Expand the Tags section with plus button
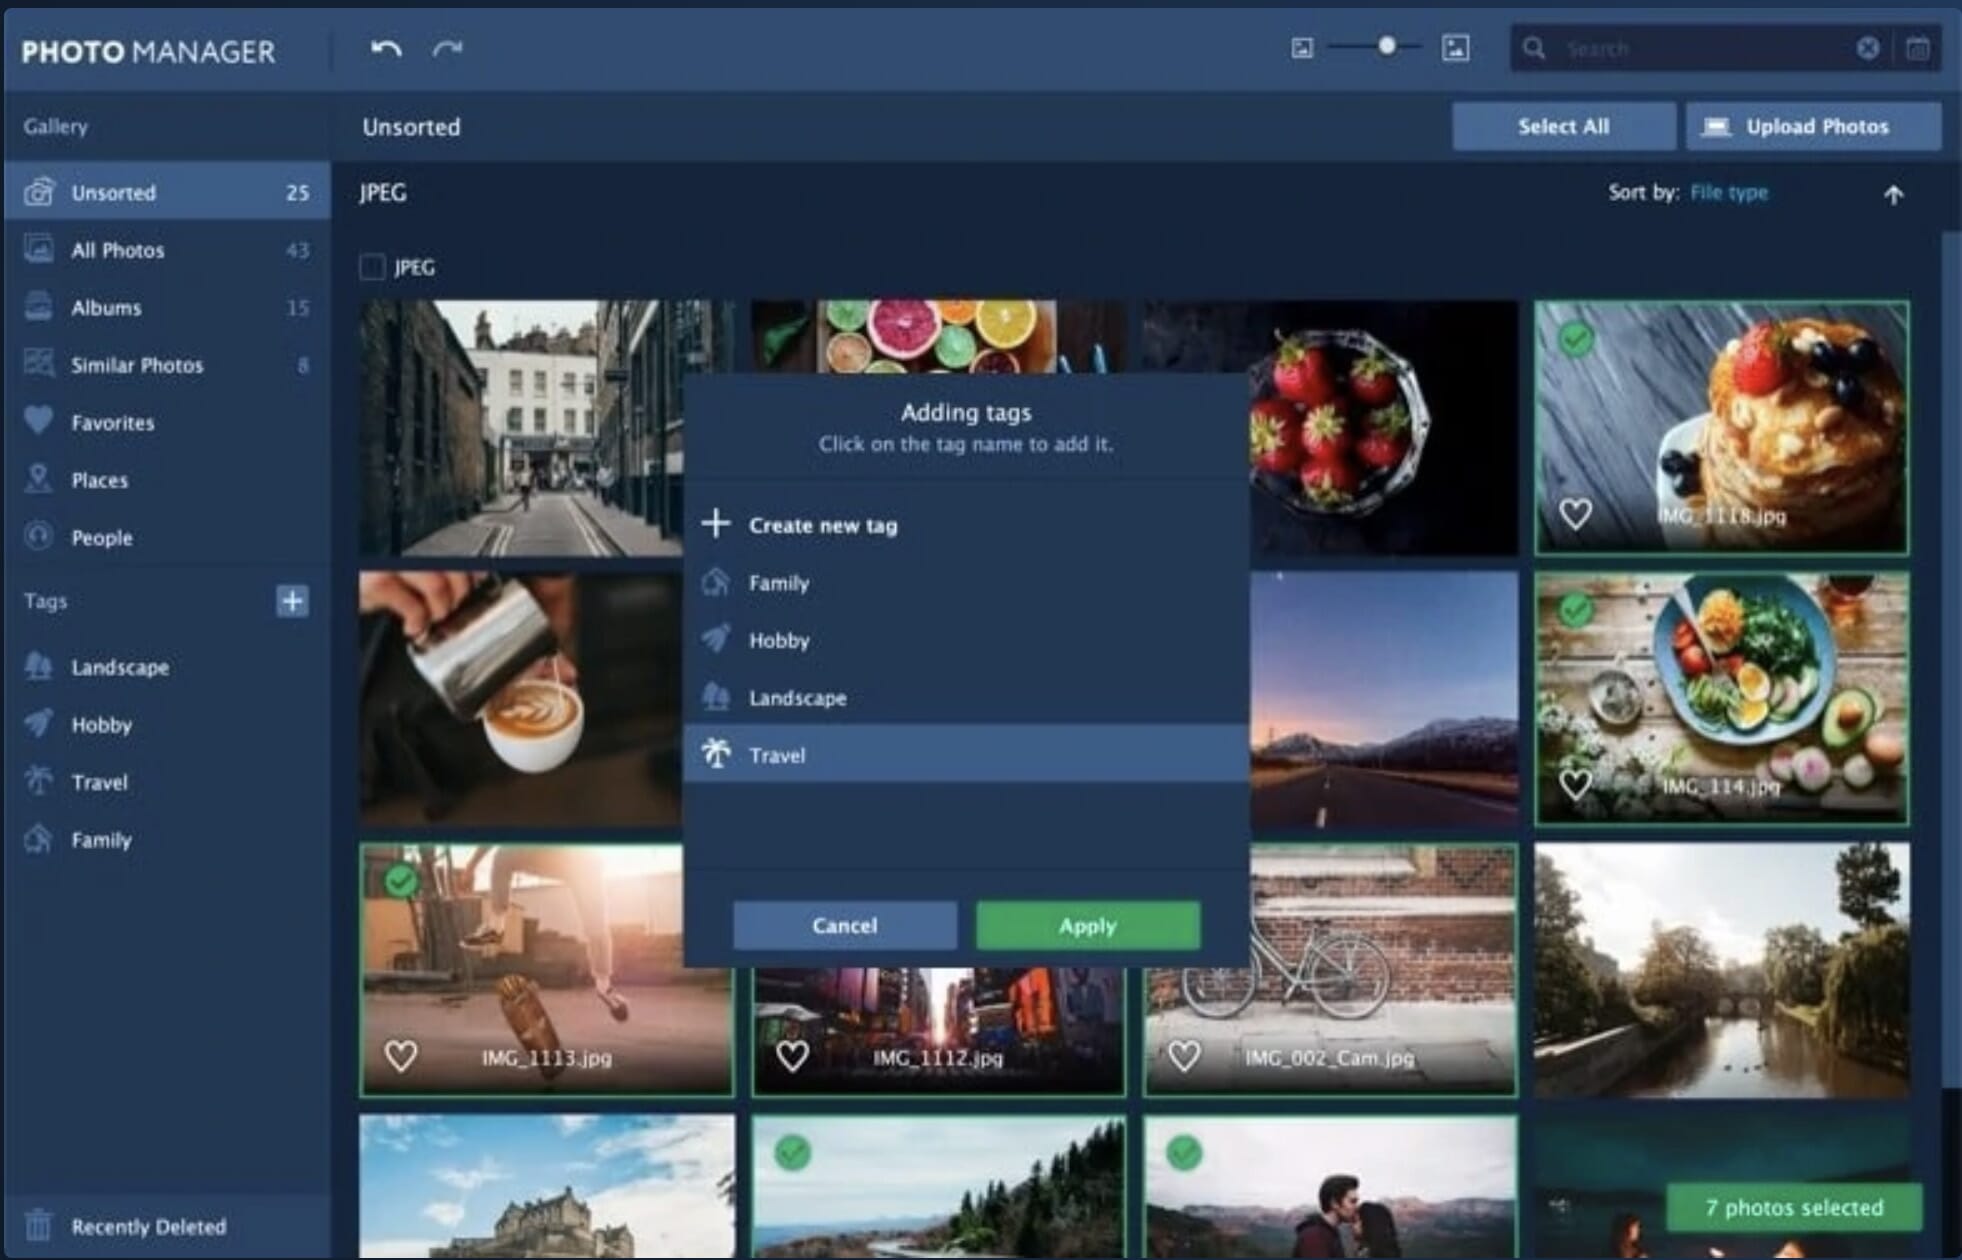Screen dimensions: 1962x1260 click(292, 601)
